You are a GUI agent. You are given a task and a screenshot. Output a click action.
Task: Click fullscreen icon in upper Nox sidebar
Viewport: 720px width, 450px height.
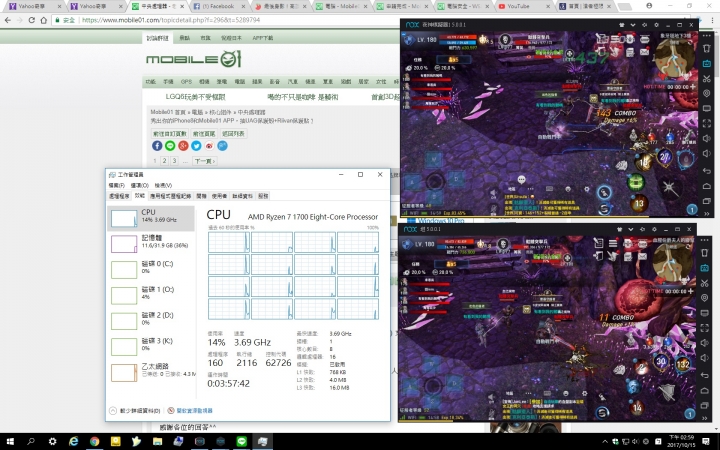coord(707,123)
